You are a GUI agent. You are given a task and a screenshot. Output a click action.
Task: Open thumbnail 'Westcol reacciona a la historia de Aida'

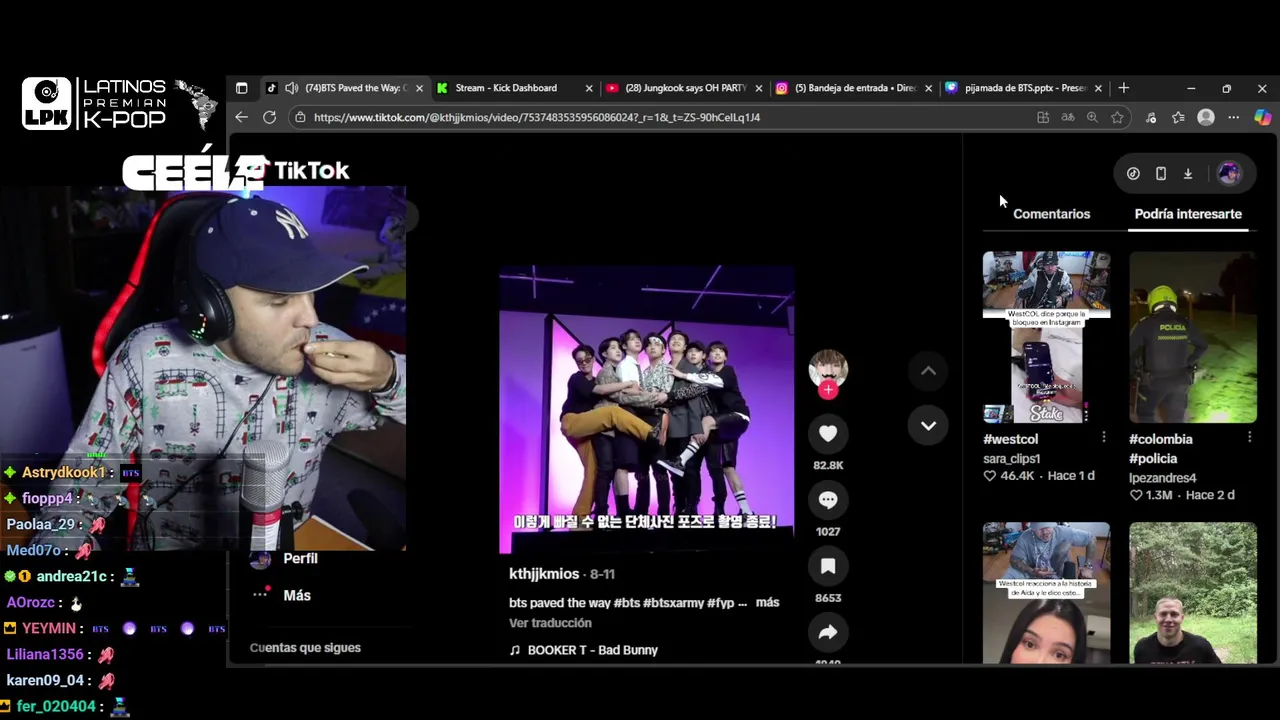pos(1046,592)
